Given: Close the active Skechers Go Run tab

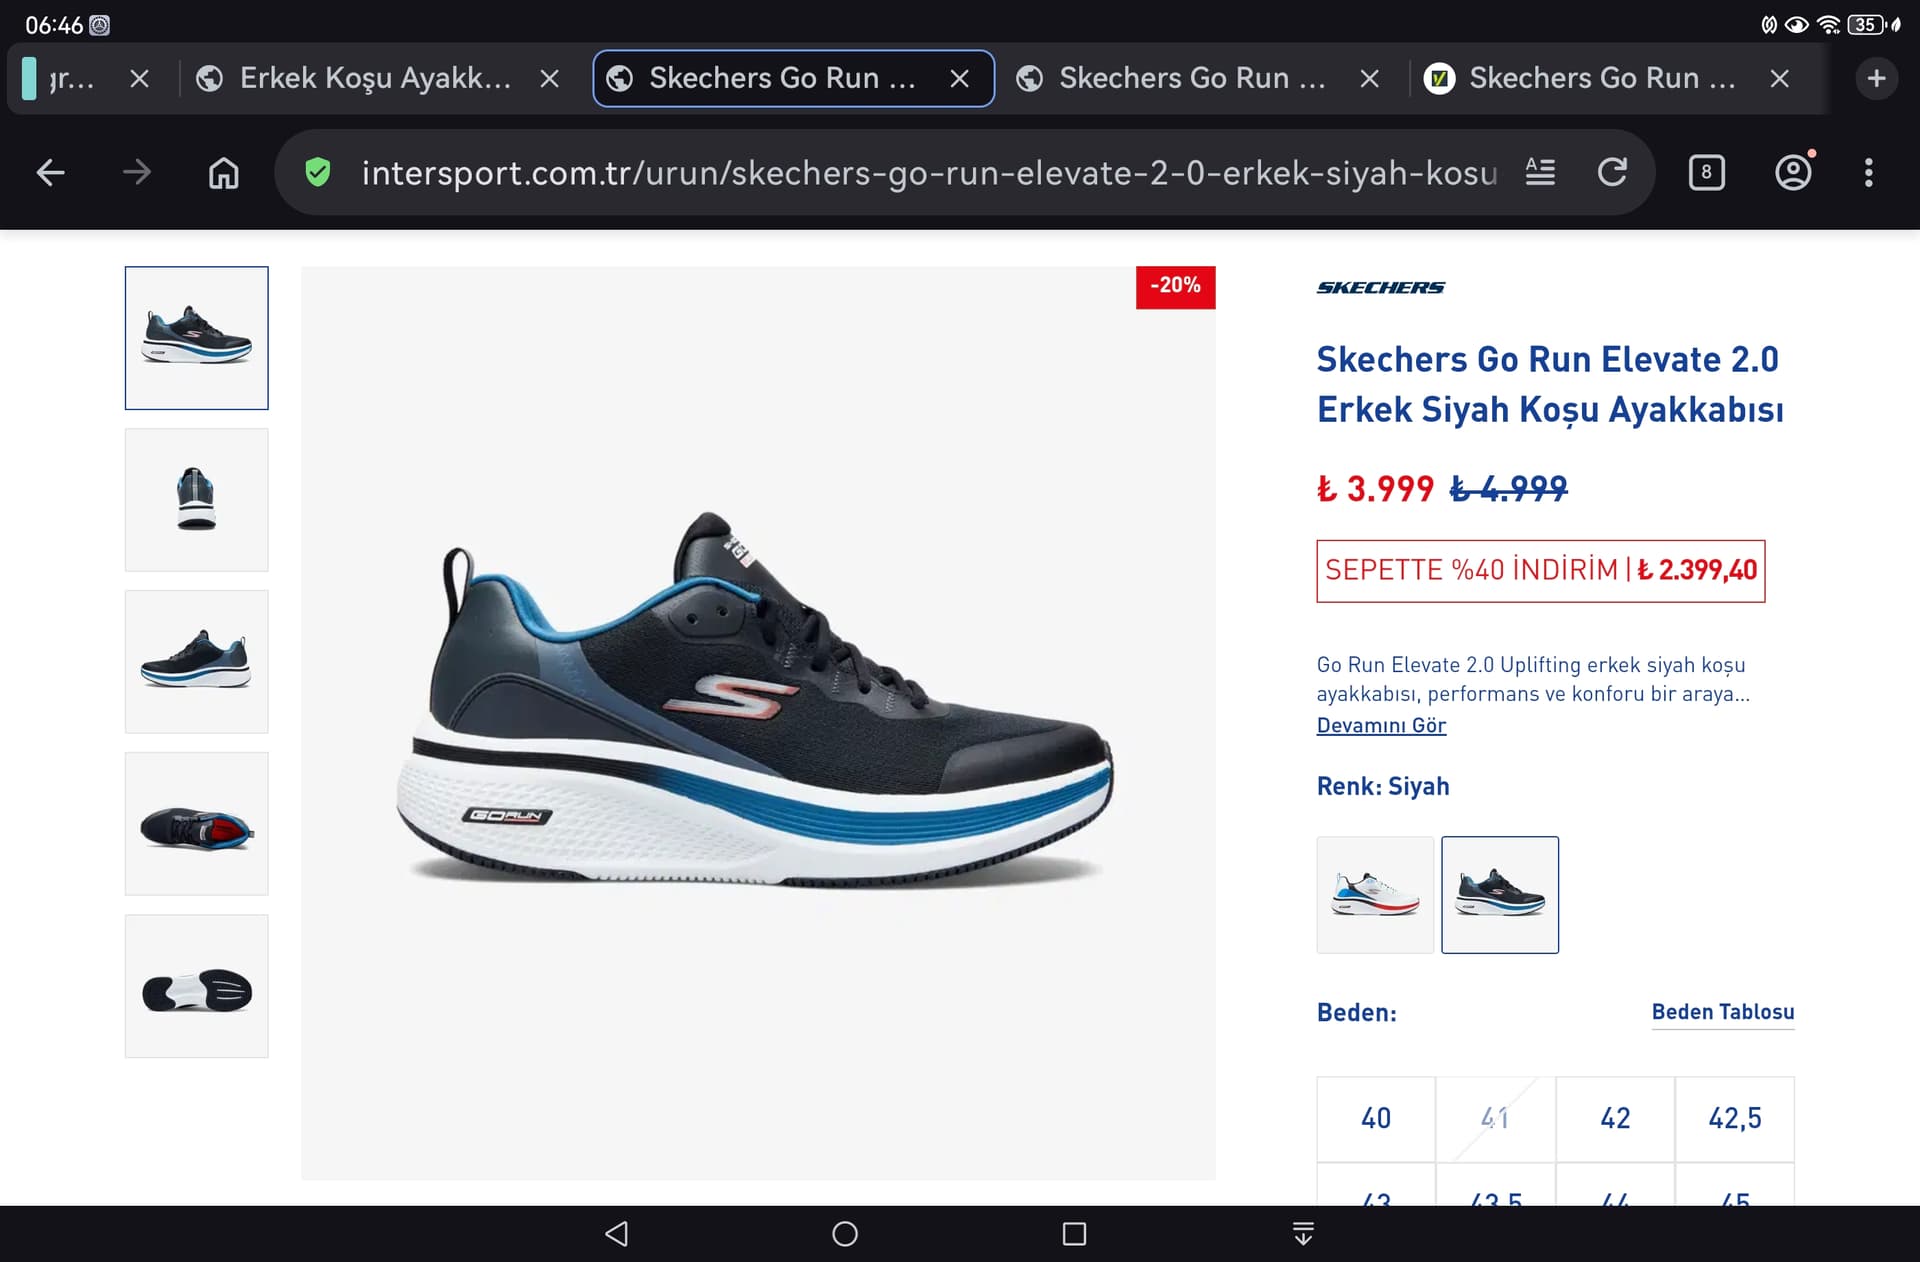Looking at the screenshot, I should pos(959,78).
